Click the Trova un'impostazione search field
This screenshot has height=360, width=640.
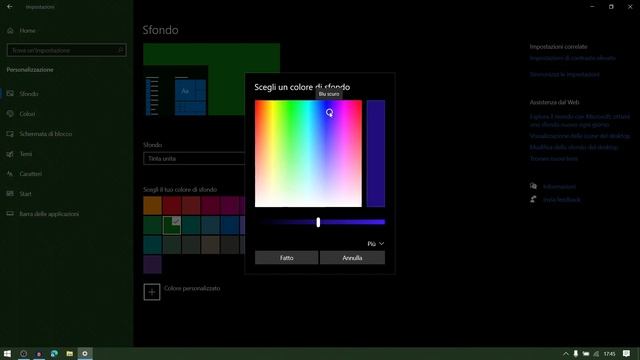(67, 50)
